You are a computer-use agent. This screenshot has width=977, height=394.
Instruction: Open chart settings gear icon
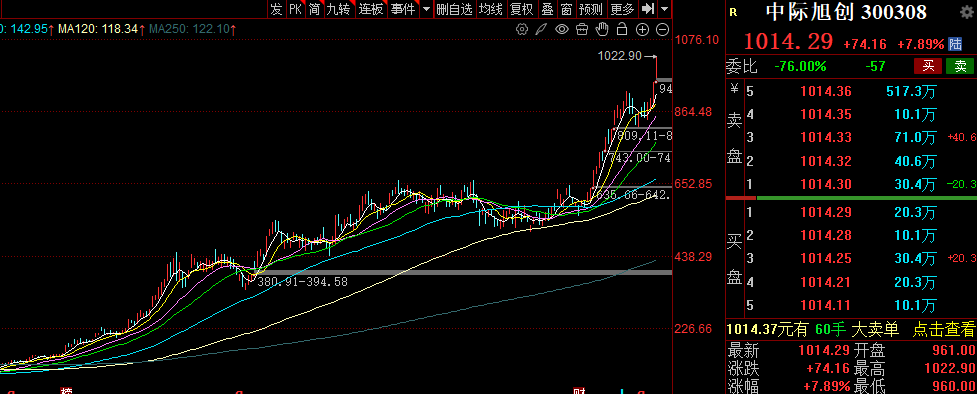522,29
